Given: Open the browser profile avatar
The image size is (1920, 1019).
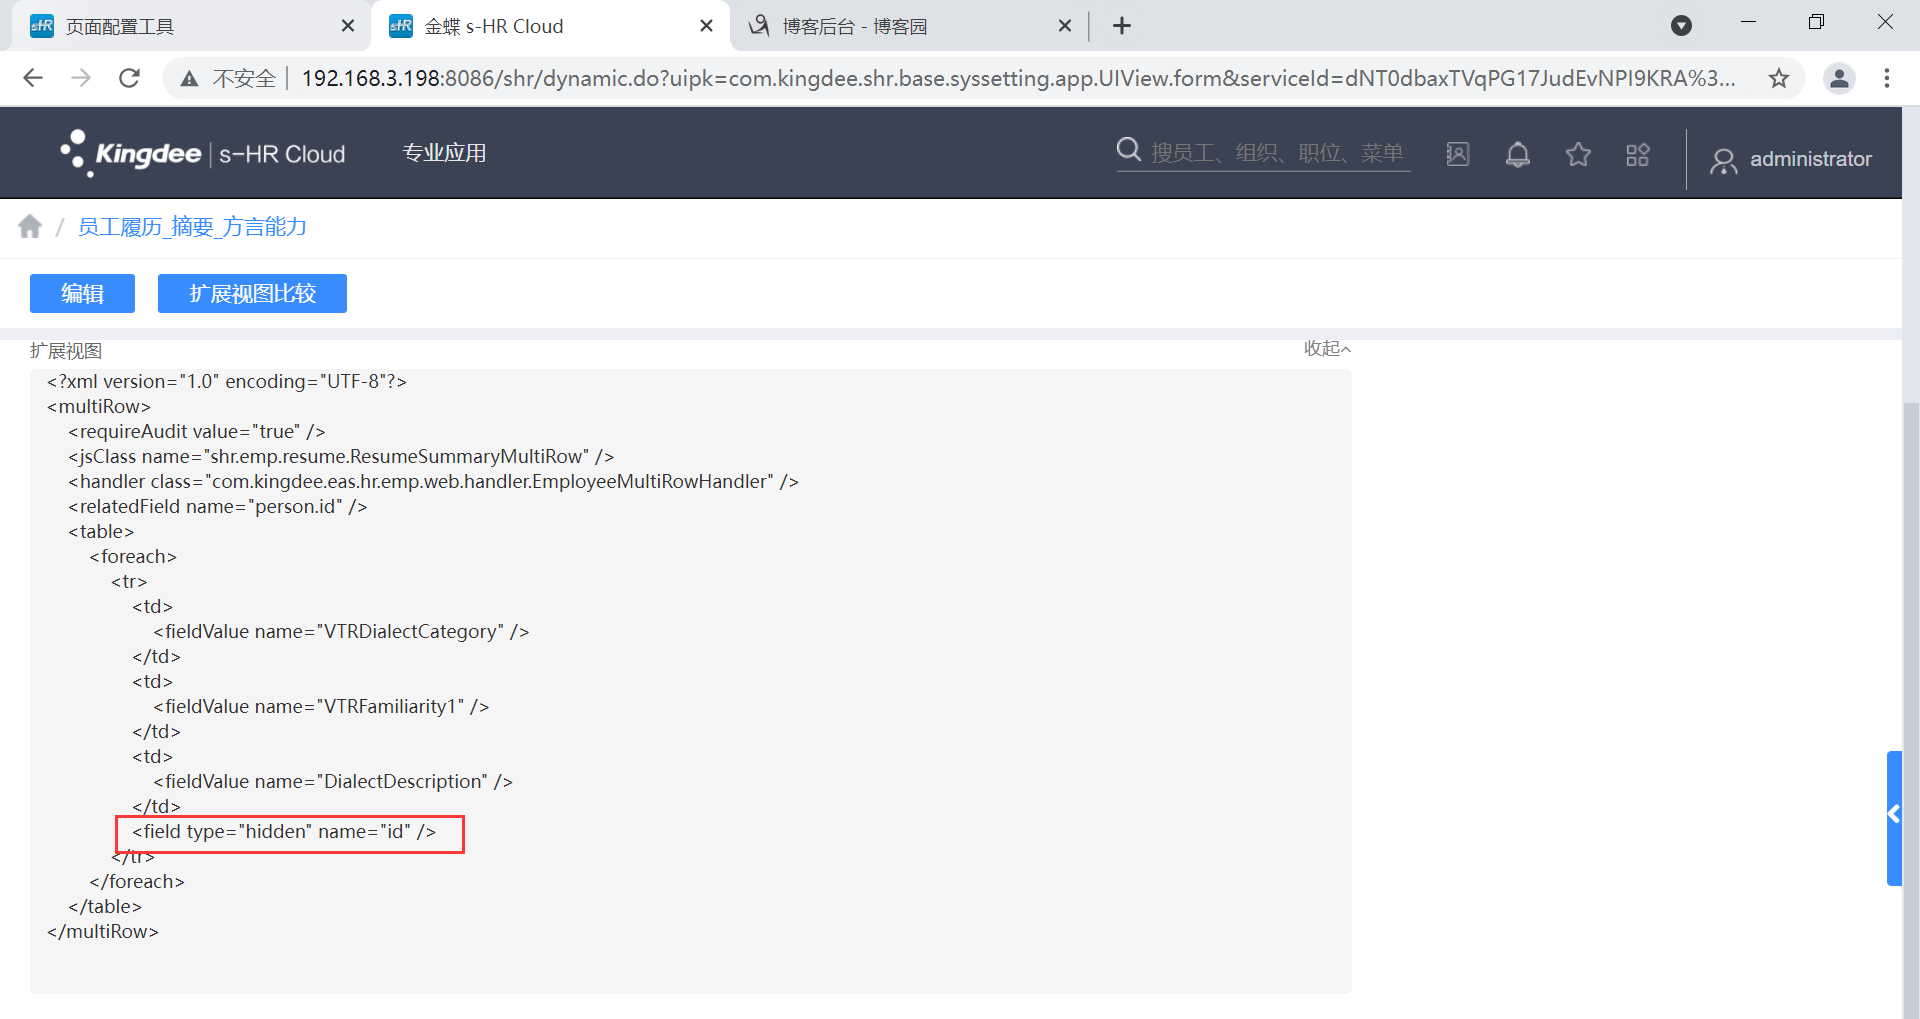Looking at the screenshot, I should [x=1839, y=78].
